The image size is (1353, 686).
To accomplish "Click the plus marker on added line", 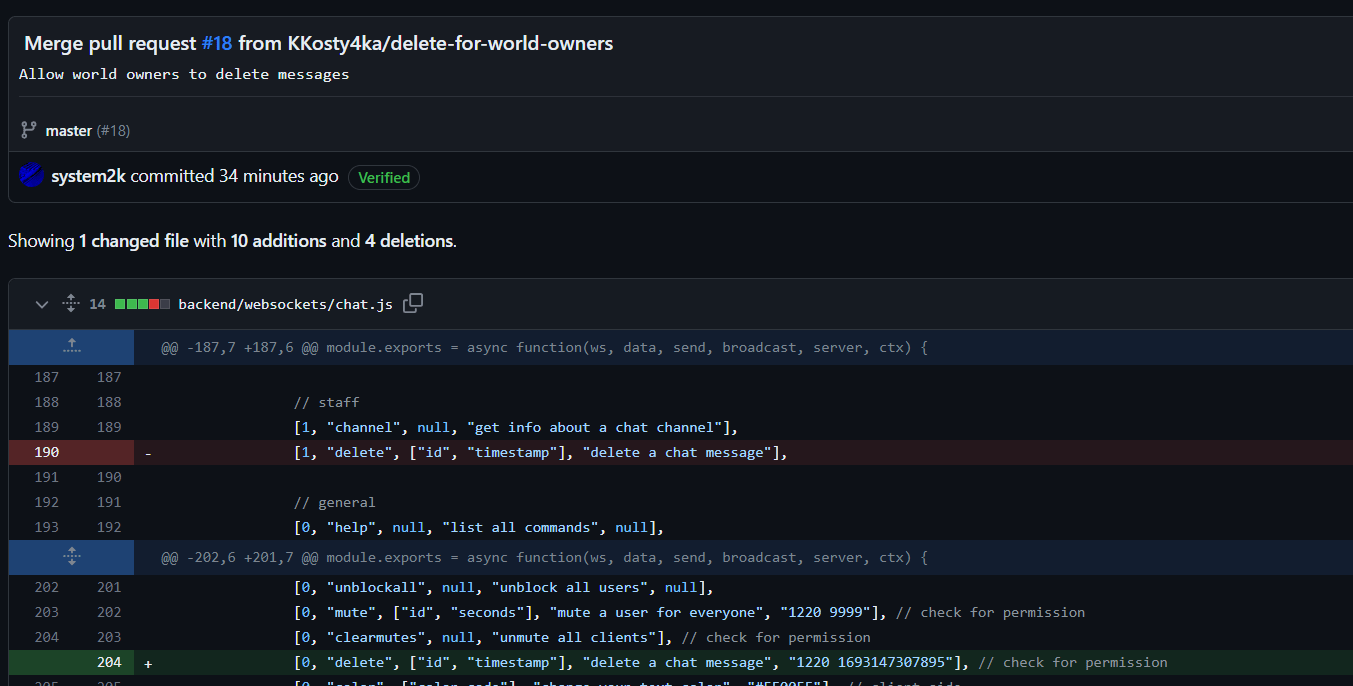I will [148, 663].
